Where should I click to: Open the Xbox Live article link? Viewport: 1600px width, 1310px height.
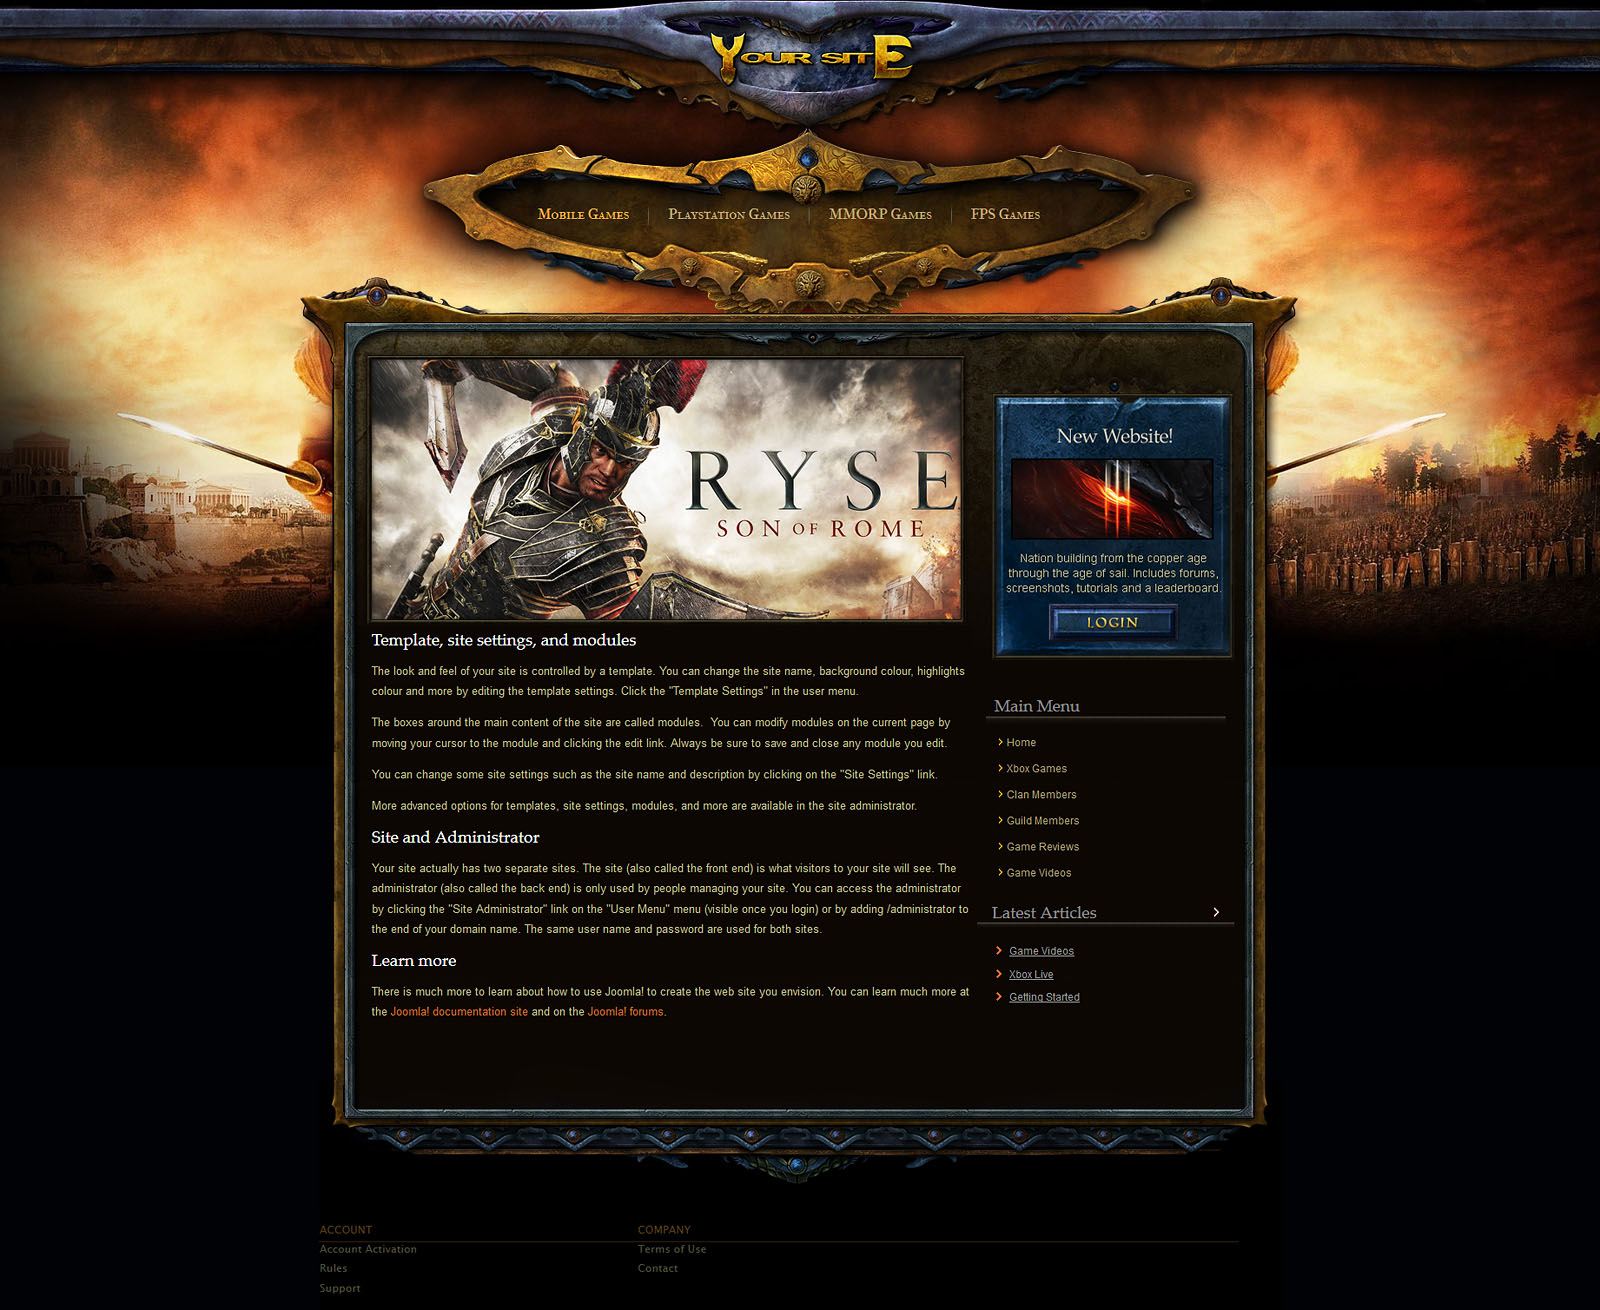1030,975
